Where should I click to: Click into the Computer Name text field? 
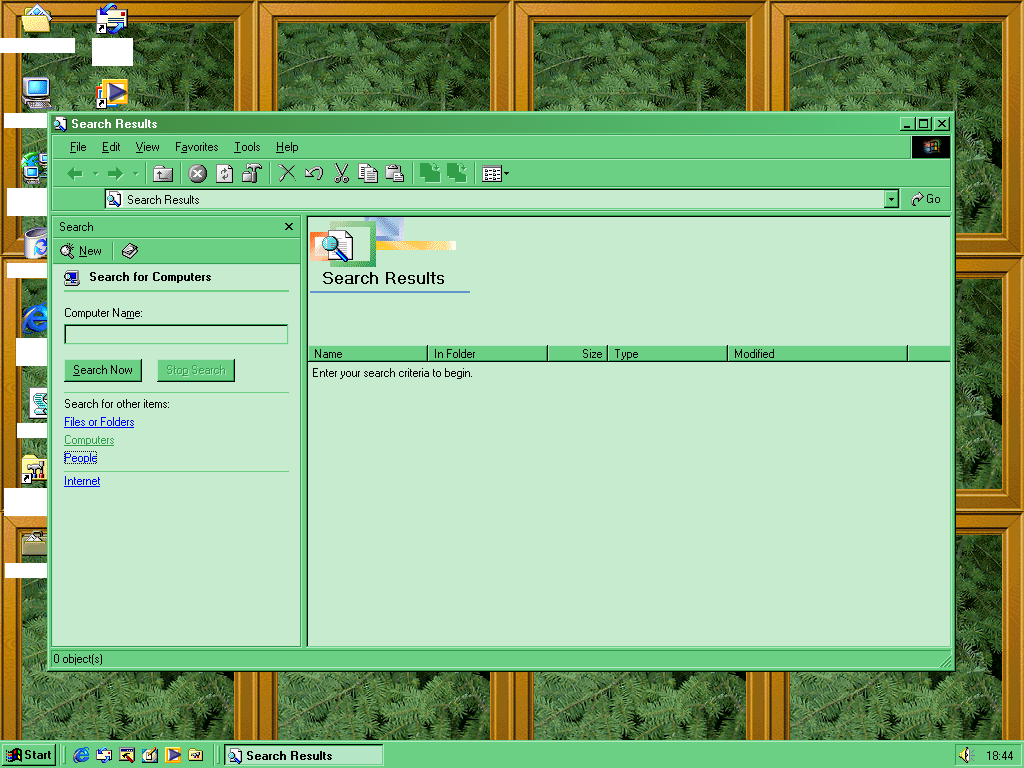coord(176,335)
